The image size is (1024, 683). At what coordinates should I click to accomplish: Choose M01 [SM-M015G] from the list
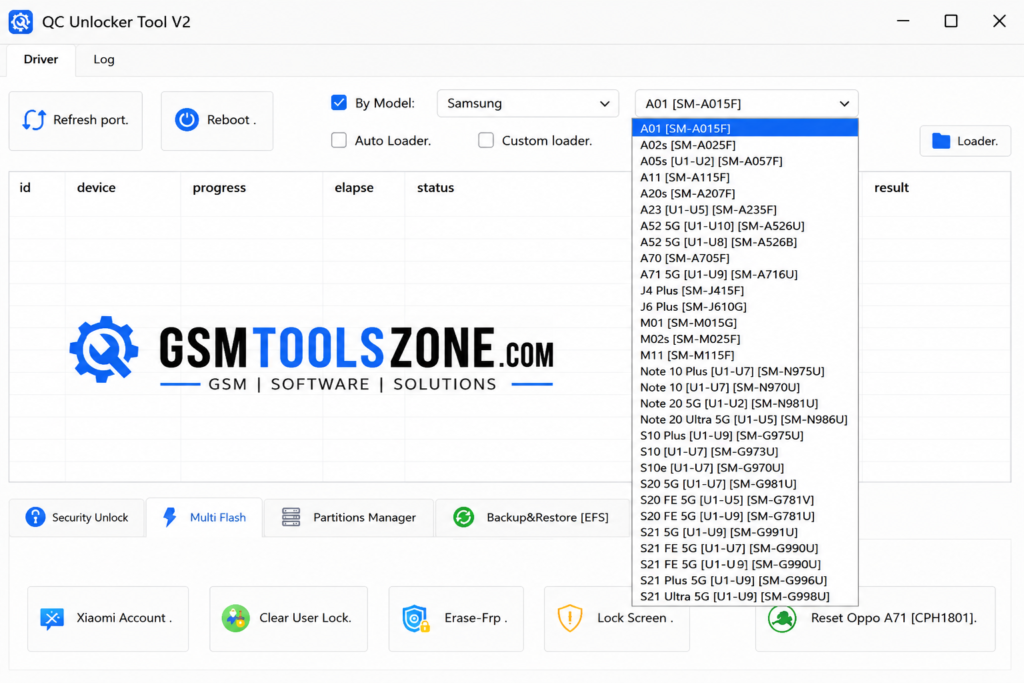click(x=745, y=323)
